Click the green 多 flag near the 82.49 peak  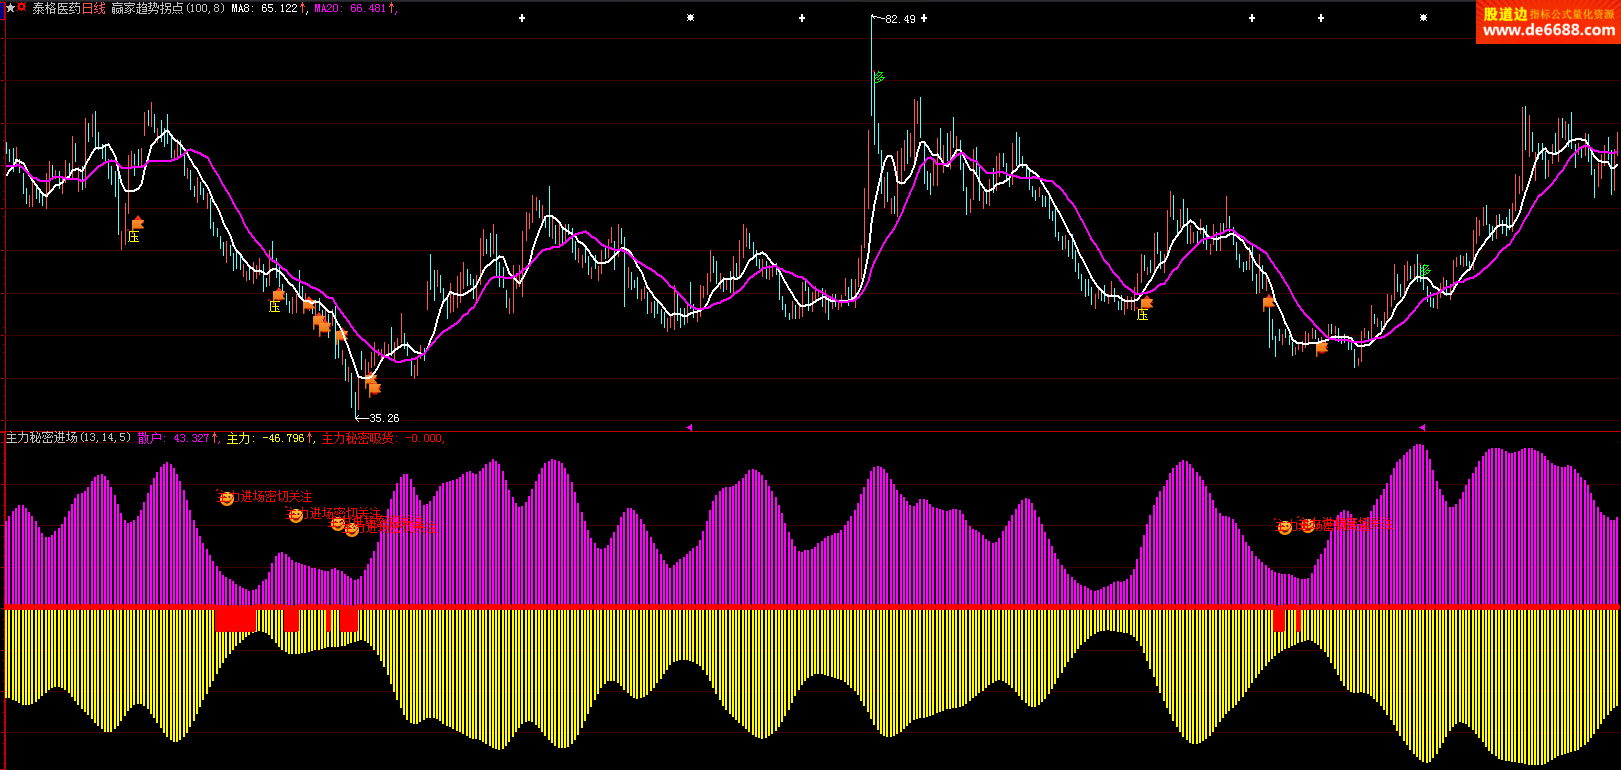click(x=879, y=77)
